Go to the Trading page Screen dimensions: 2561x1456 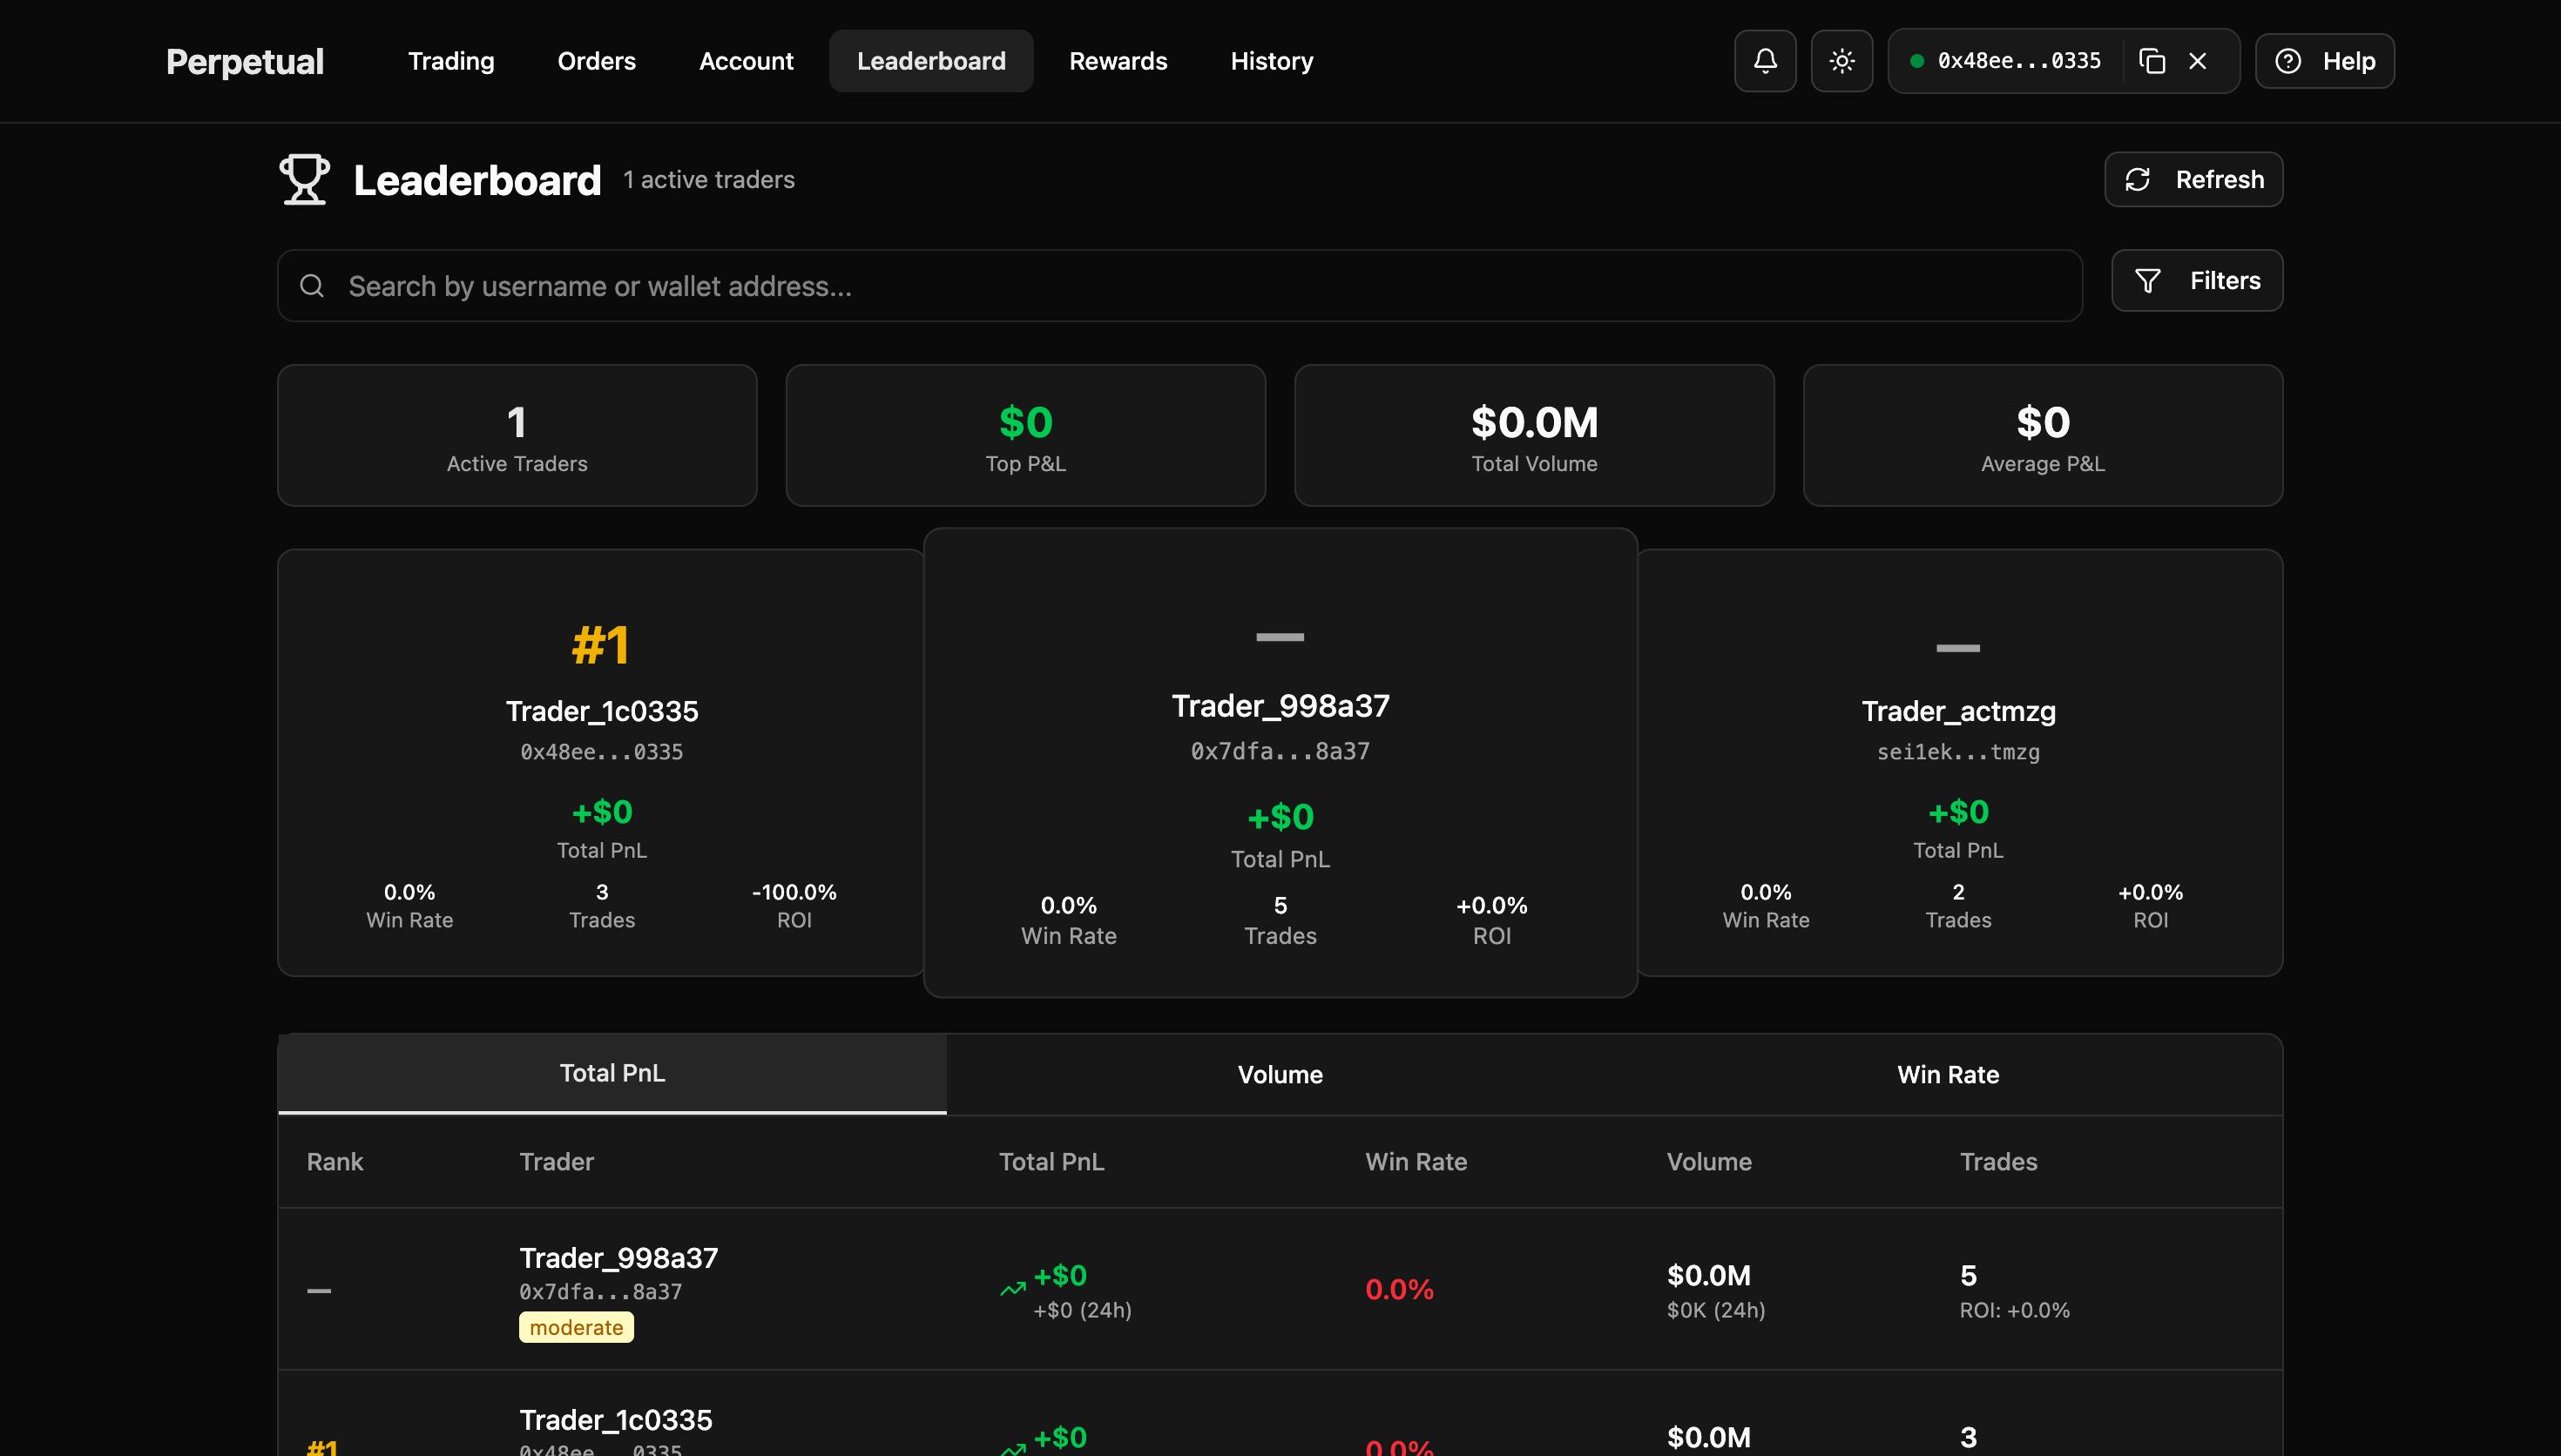[x=451, y=61]
